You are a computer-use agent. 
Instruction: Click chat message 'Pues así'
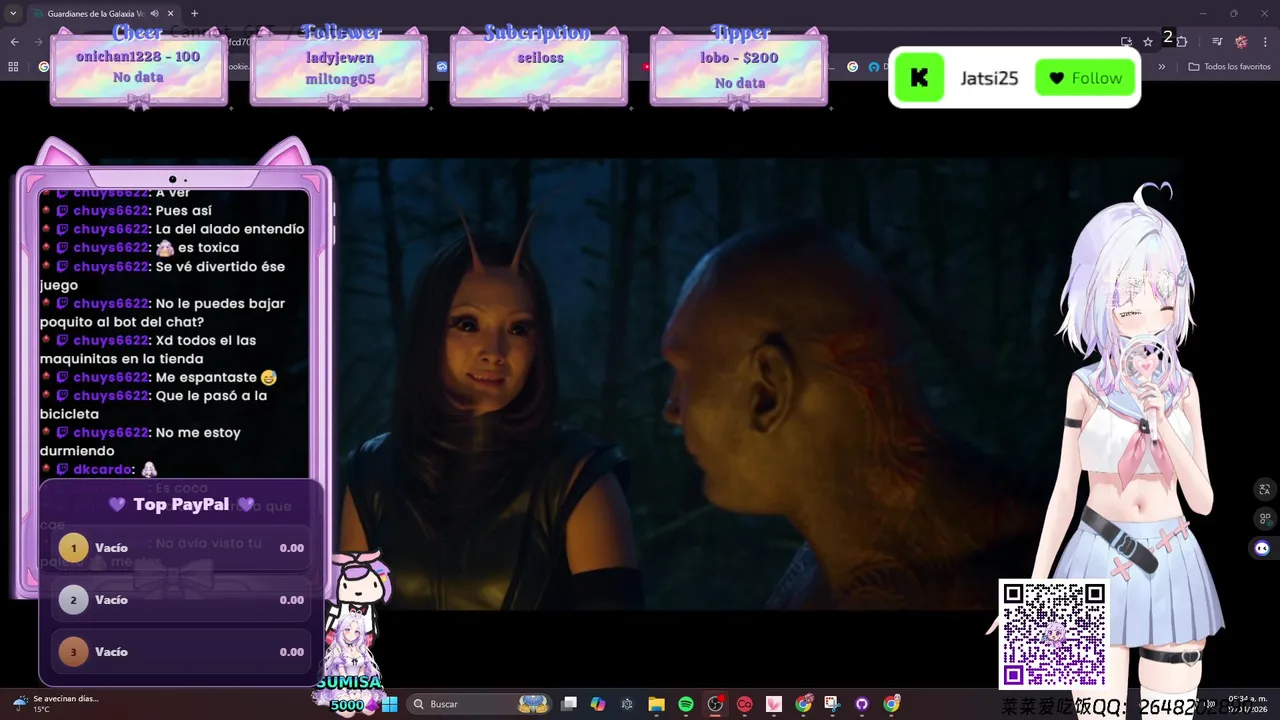184,211
